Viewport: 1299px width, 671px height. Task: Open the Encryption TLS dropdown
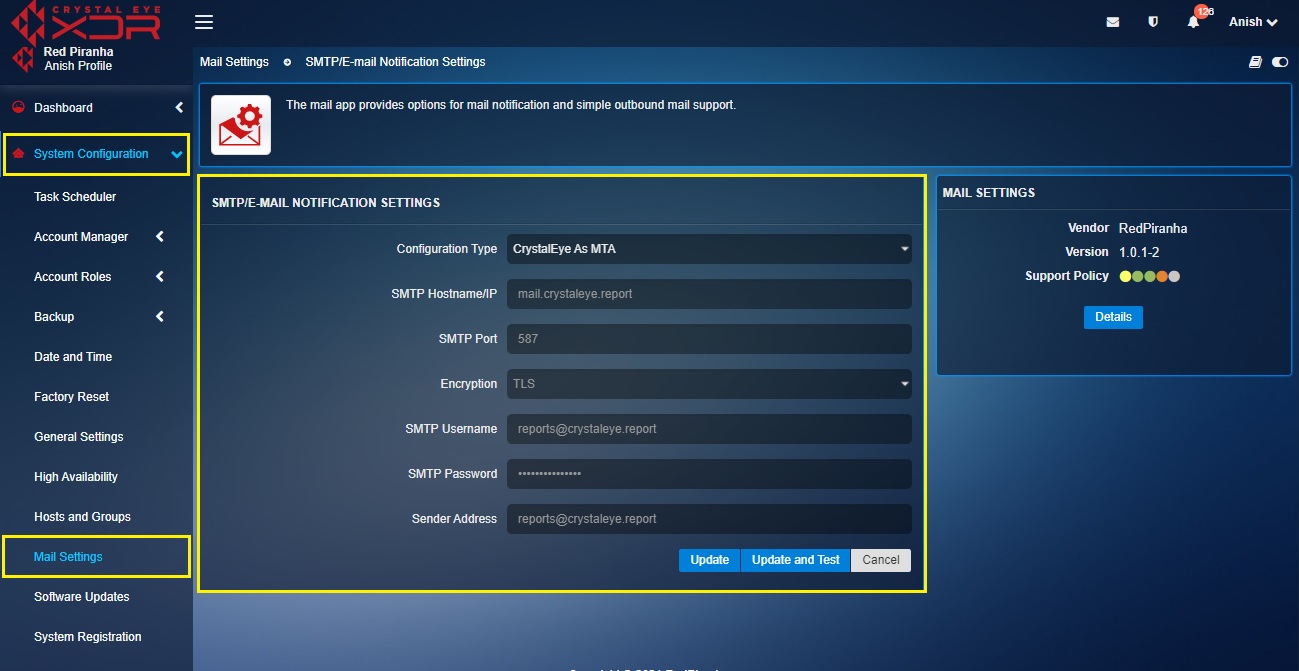[x=709, y=384]
